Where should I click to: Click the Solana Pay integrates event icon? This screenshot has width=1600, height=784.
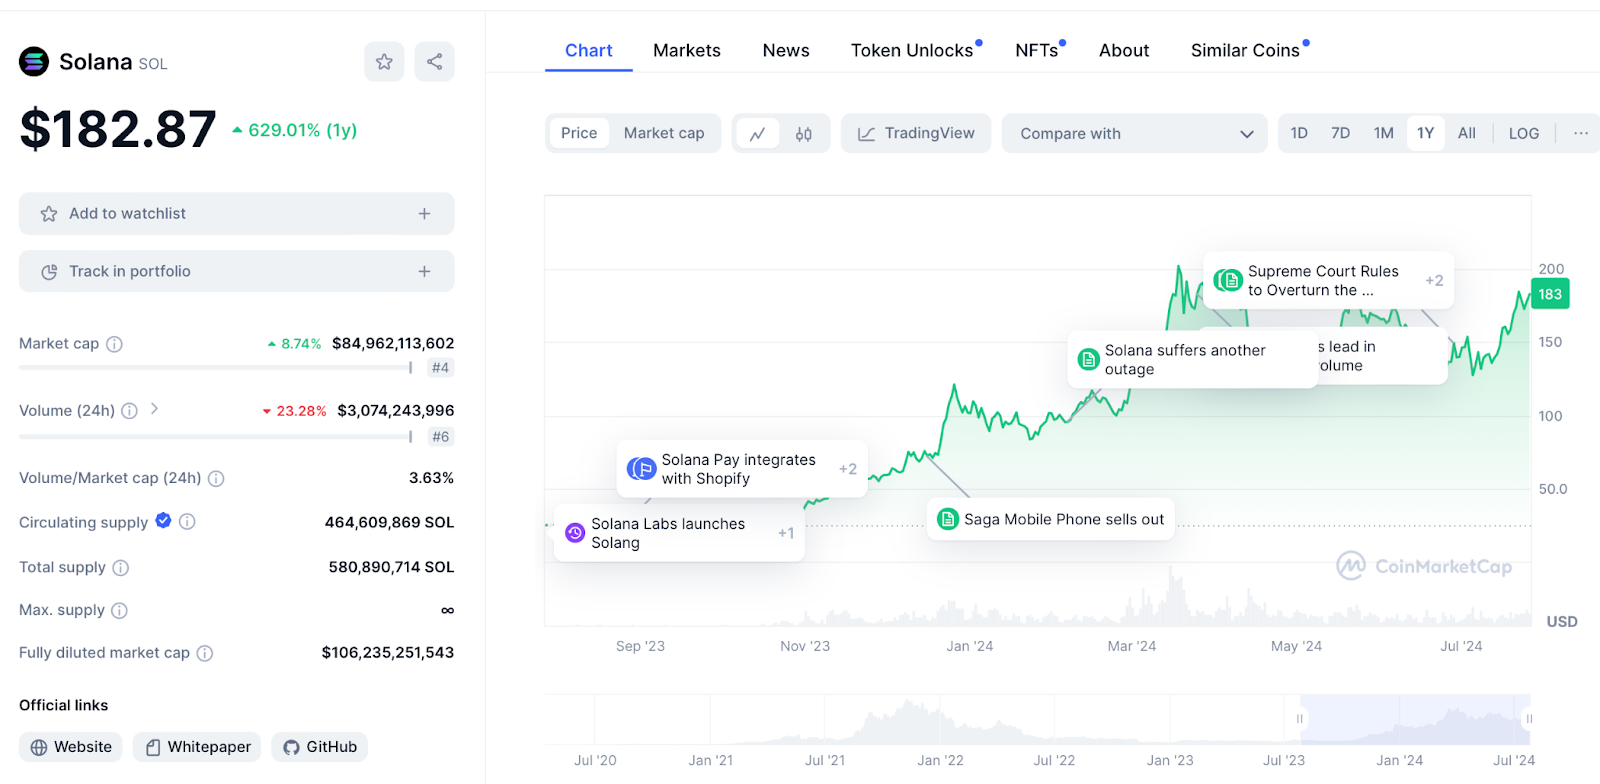point(641,469)
